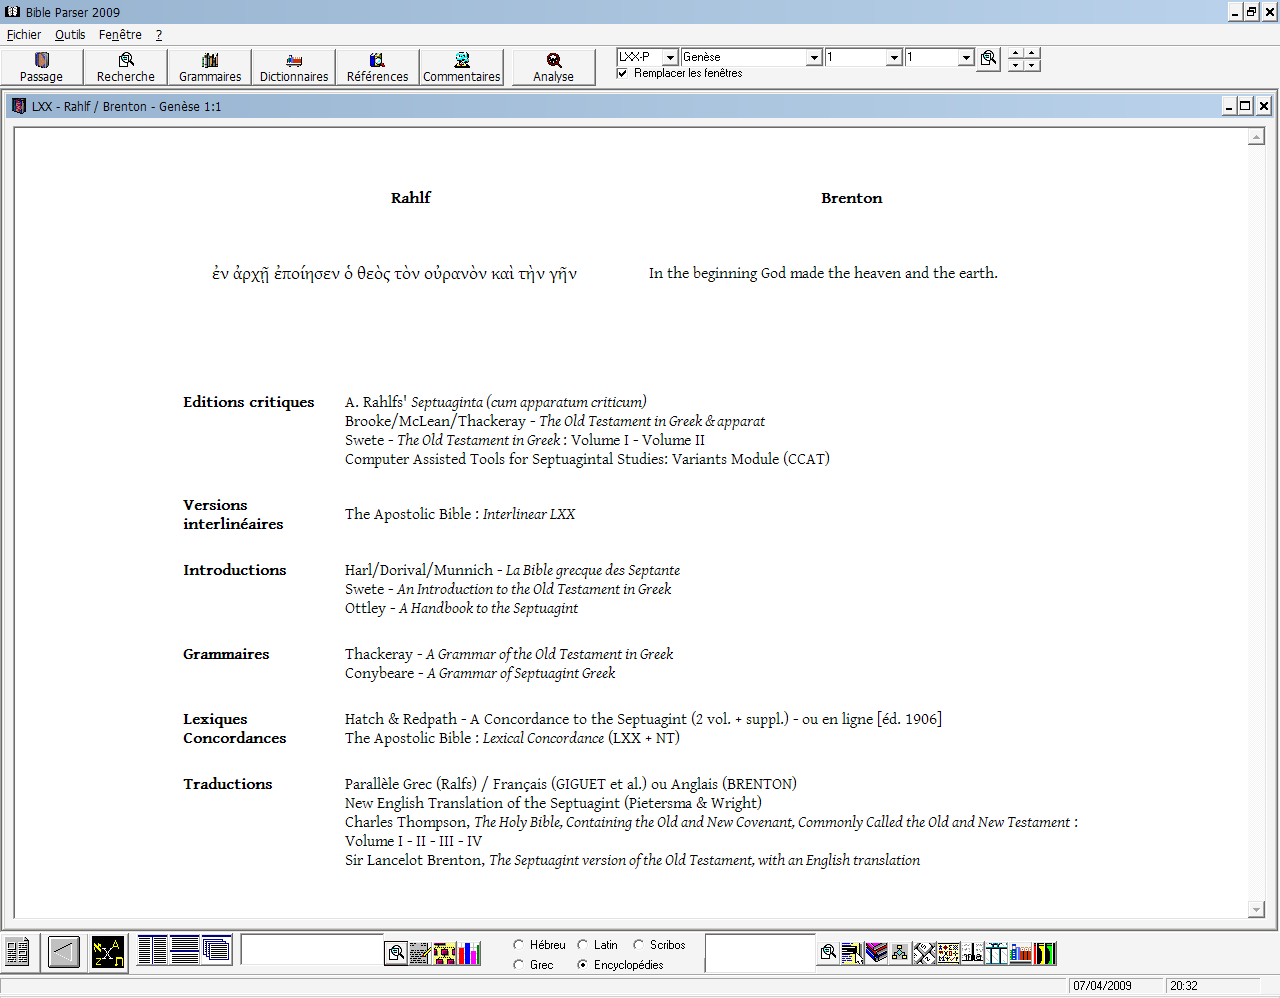Open the Fichier menu

tap(24, 35)
